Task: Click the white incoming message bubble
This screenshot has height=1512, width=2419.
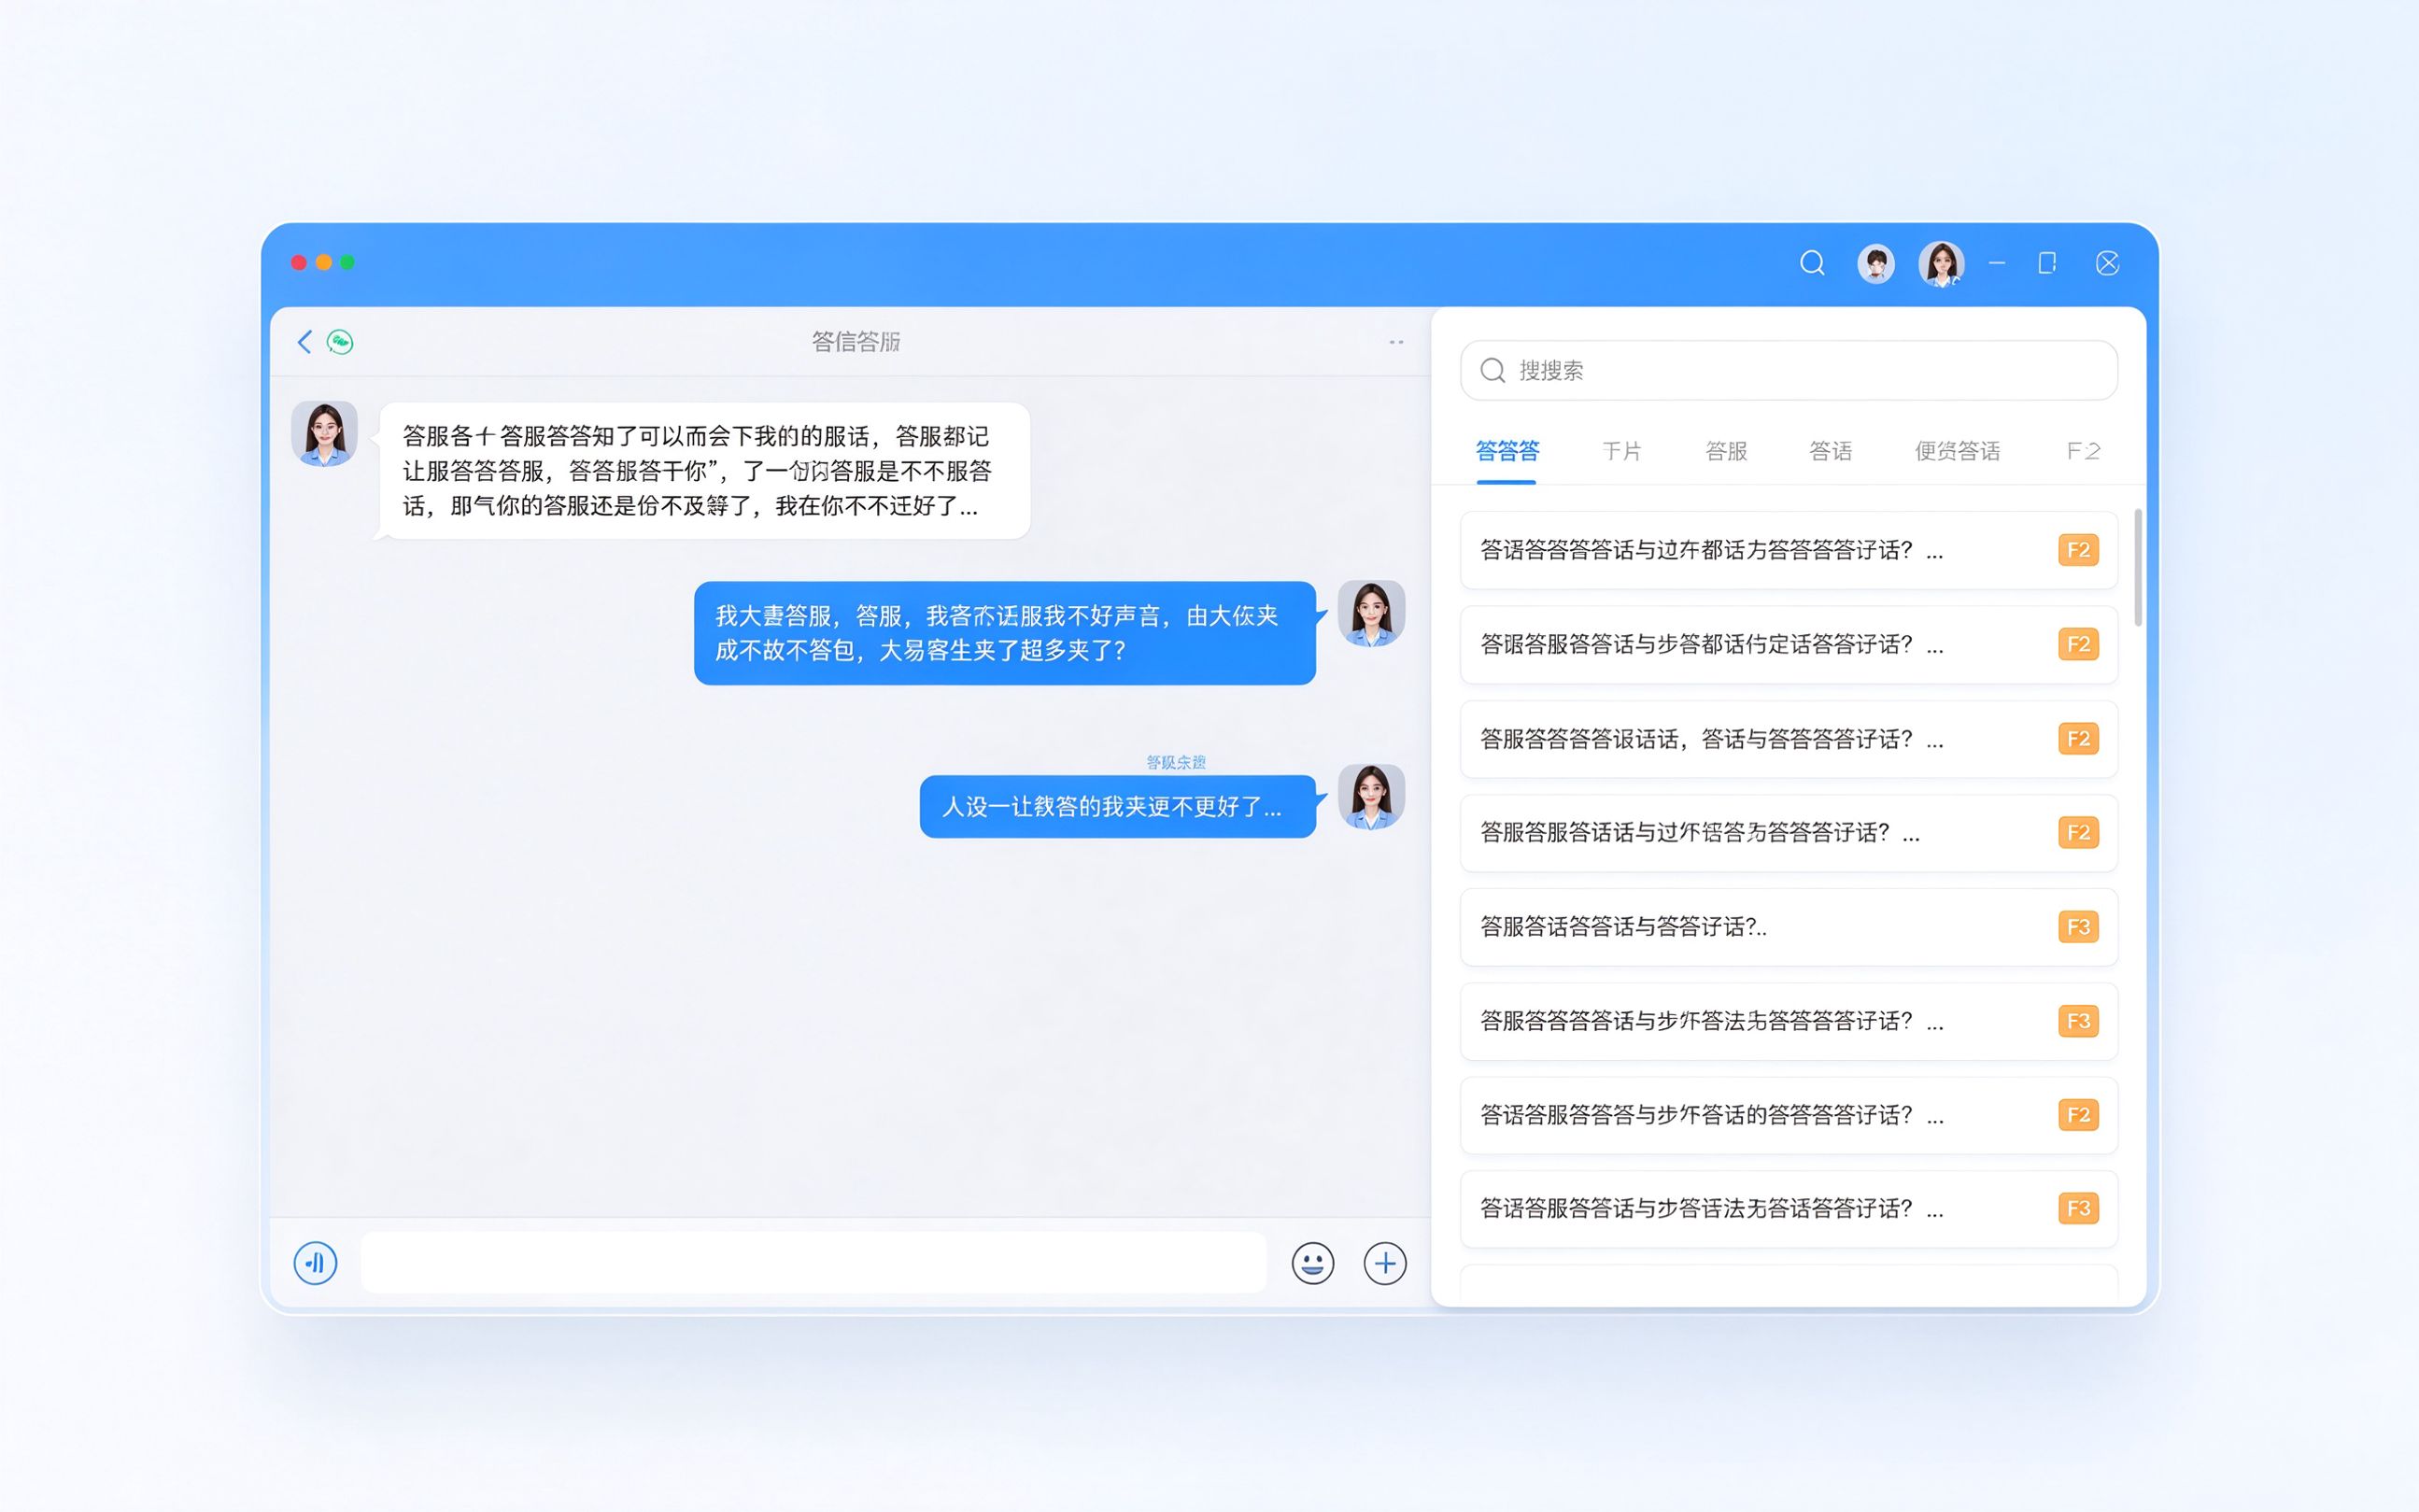Action: (x=704, y=471)
